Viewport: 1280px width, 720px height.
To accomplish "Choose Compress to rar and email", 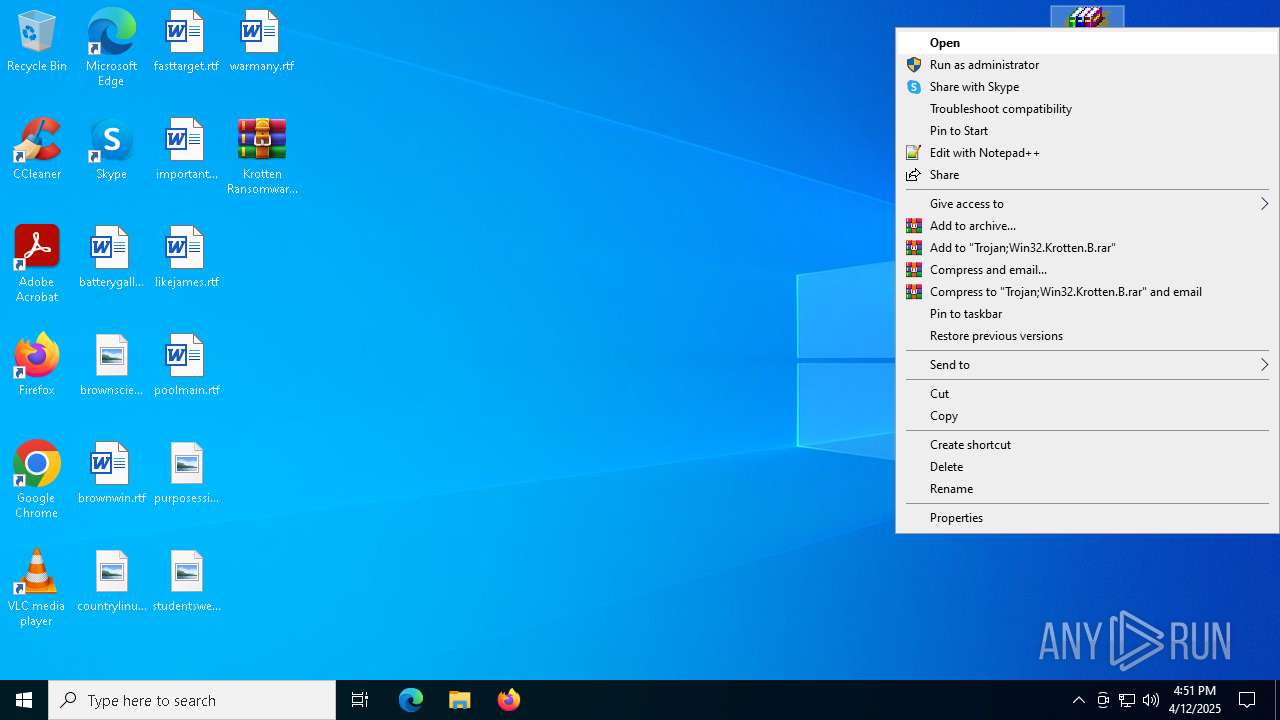I will pyautogui.click(x=1087, y=292).
